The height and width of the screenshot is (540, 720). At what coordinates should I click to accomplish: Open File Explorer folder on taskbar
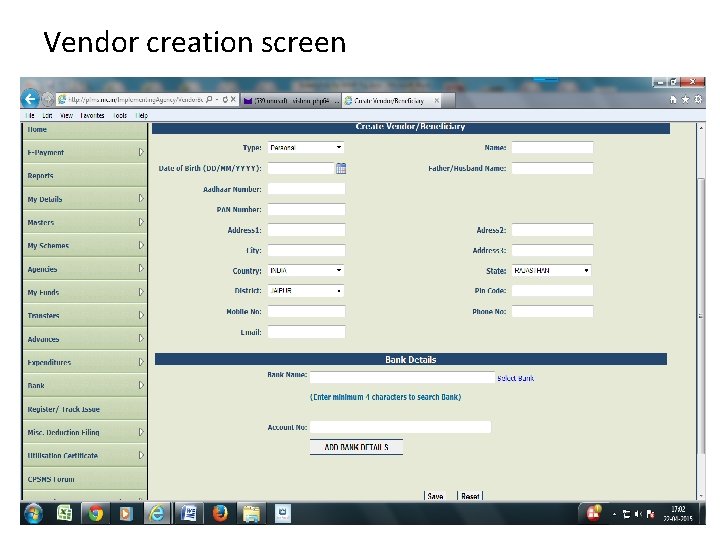click(x=252, y=513)
